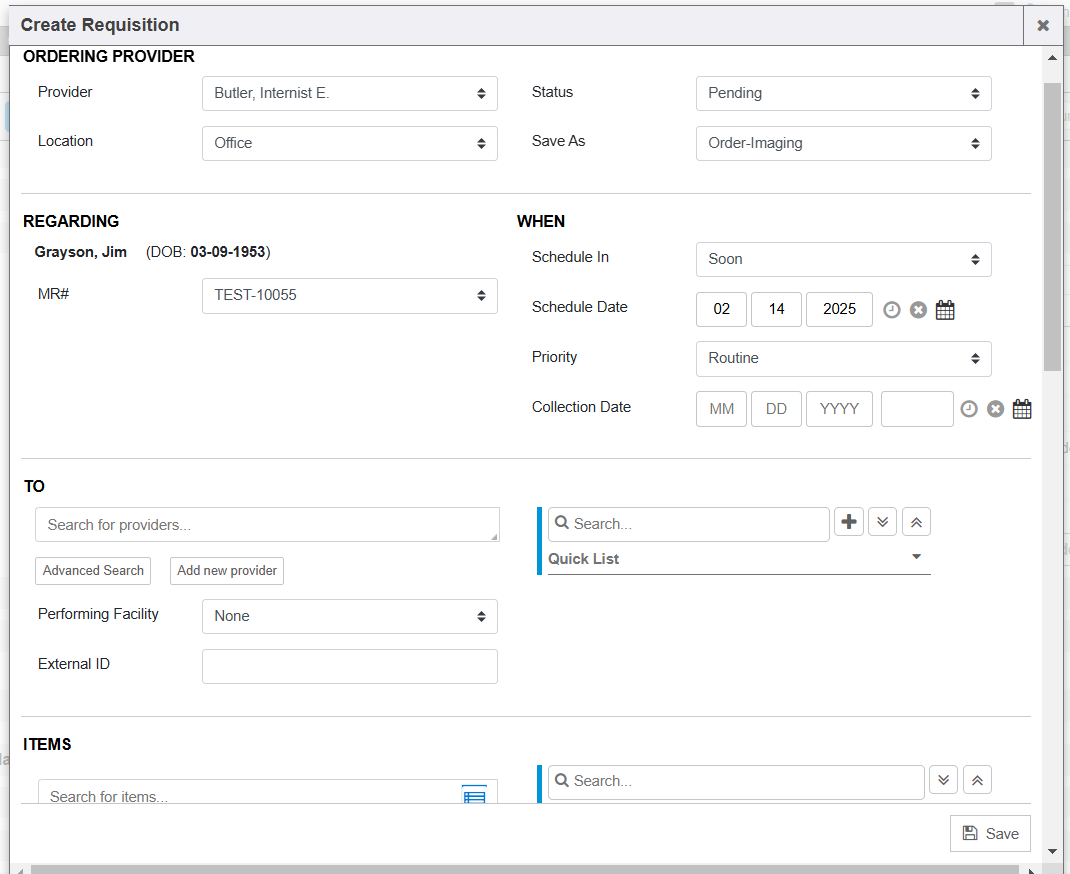
Task: Click the Collection Date clock icon
Action: (x=969, y=409)
